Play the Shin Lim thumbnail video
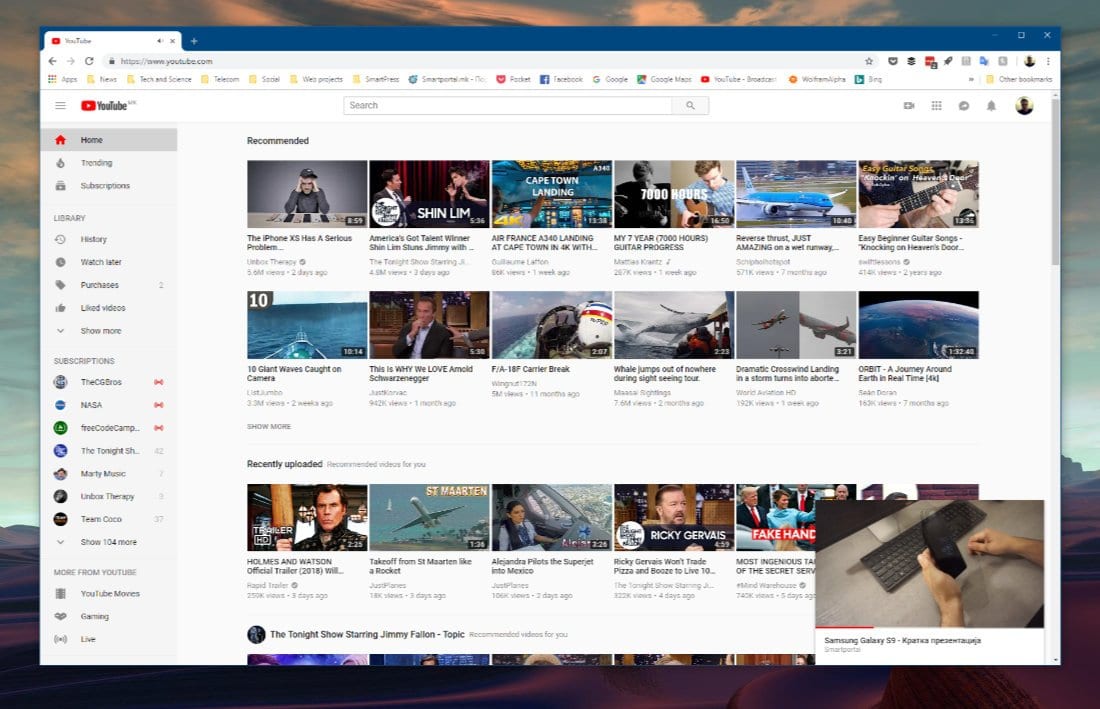Viewport: 1100px width, 709px height. [x=429, y=194]
